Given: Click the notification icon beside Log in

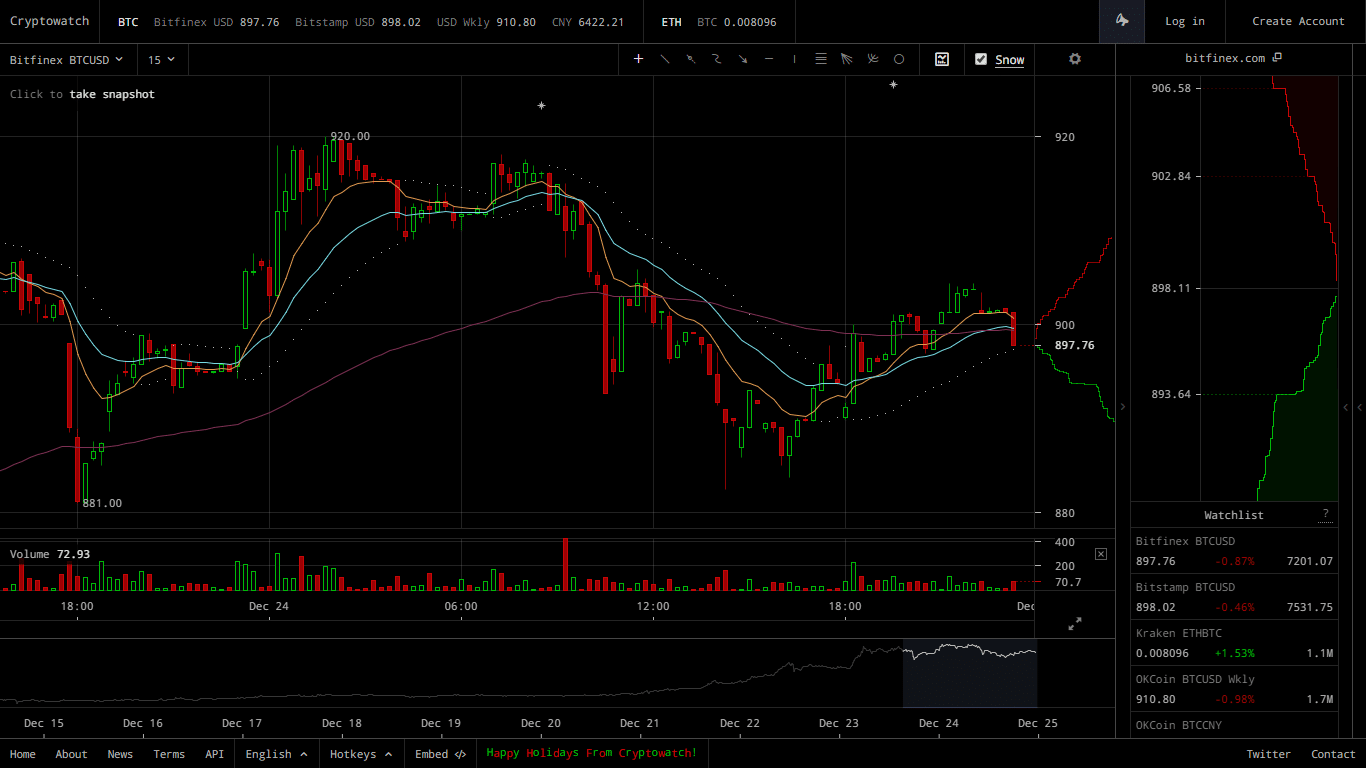Looking at the screenshot, I should (x=1122, y=21).
